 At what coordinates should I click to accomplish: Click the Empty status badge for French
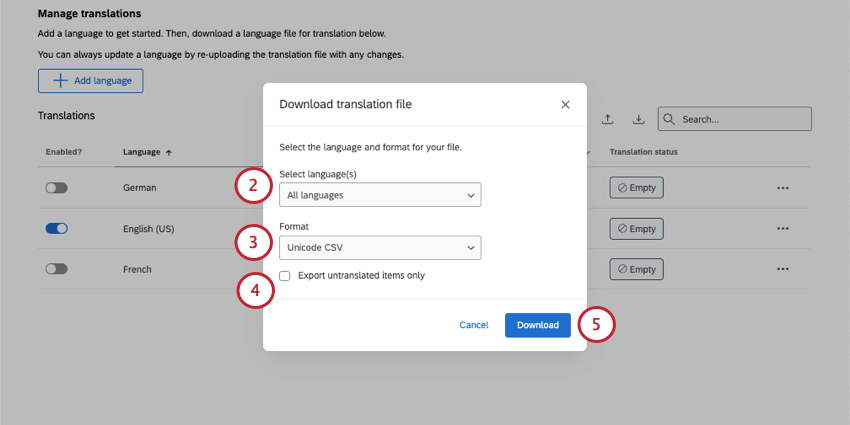(636, 269)
